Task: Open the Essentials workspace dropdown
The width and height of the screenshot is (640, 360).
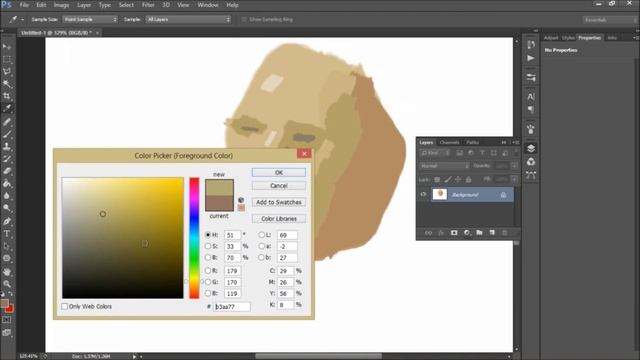Action: pyautogui.click(x=609, y=20)
